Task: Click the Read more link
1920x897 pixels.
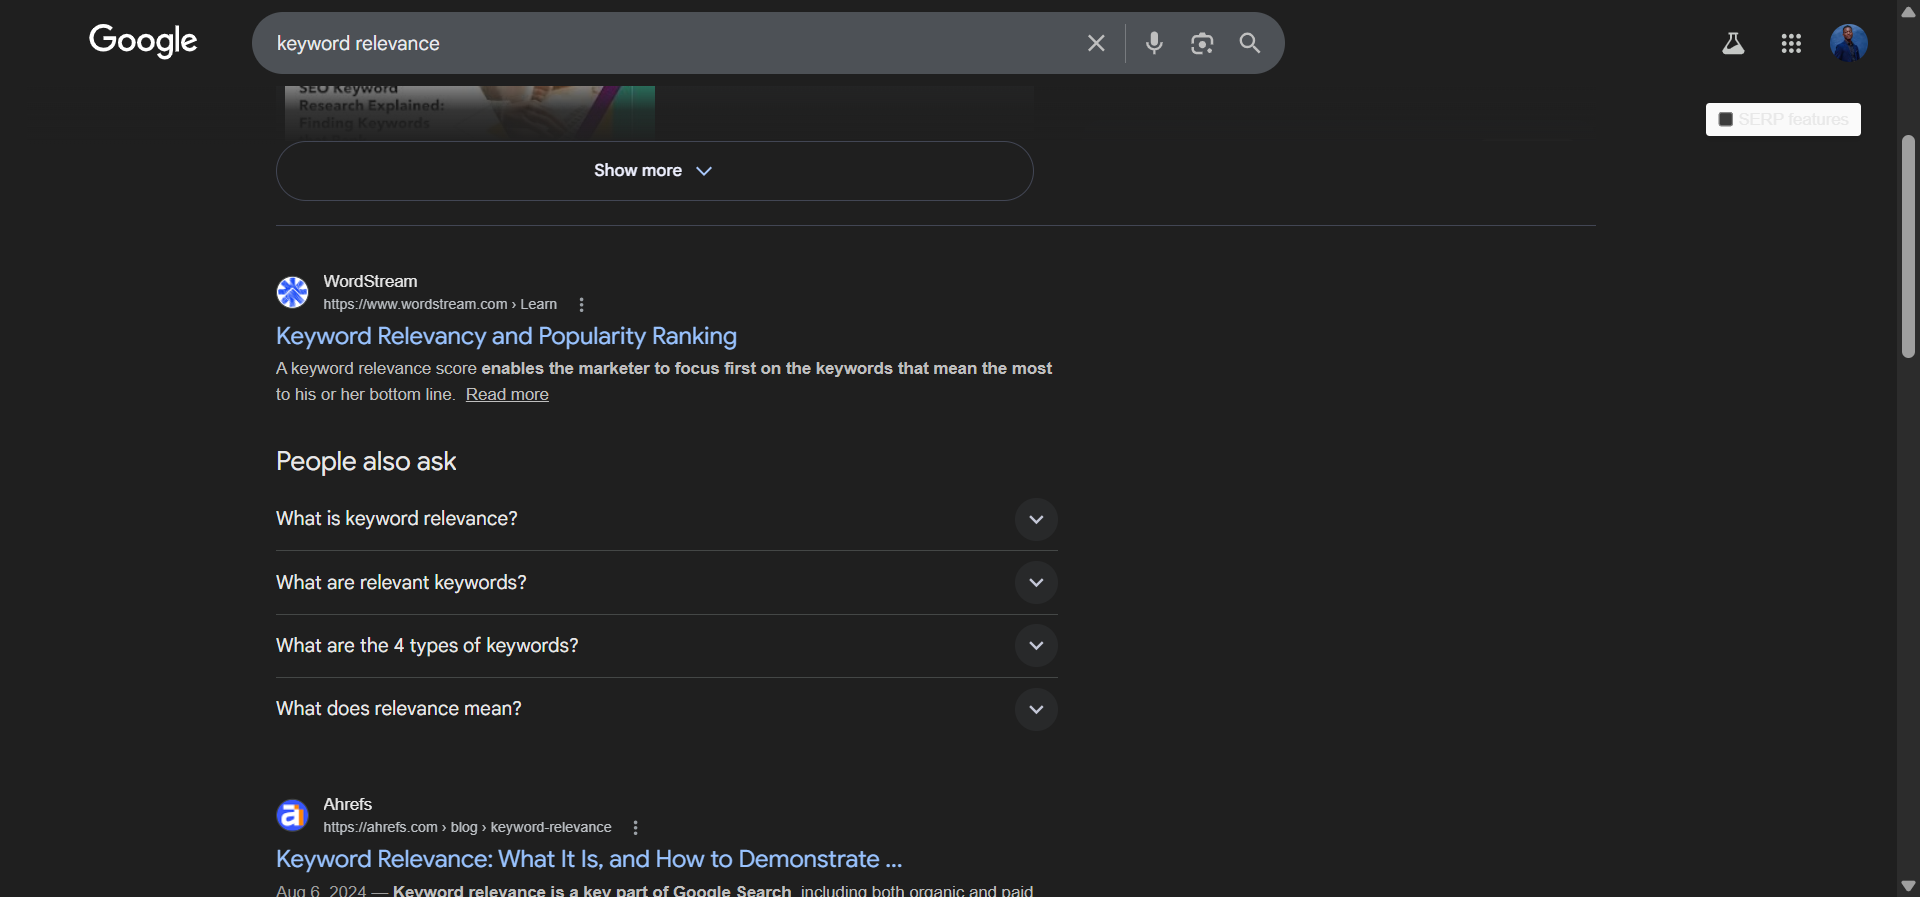Action: point(507,395)
